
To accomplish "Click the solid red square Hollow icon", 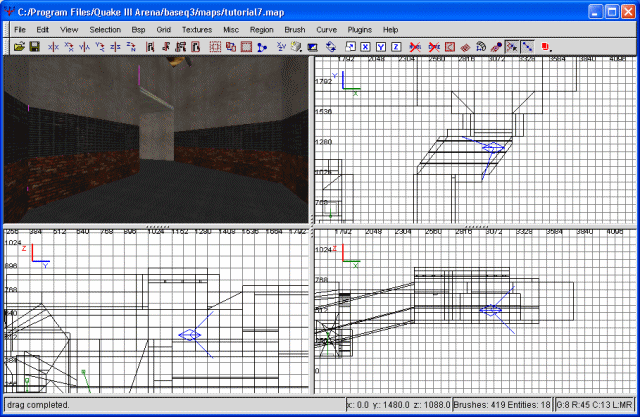I will click(246, 47).
